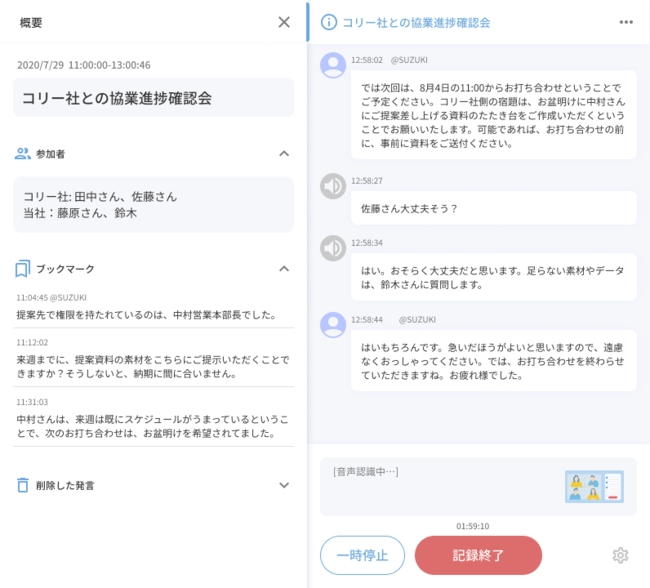Expand the 削除した発言 section

[x=284, y=485]
